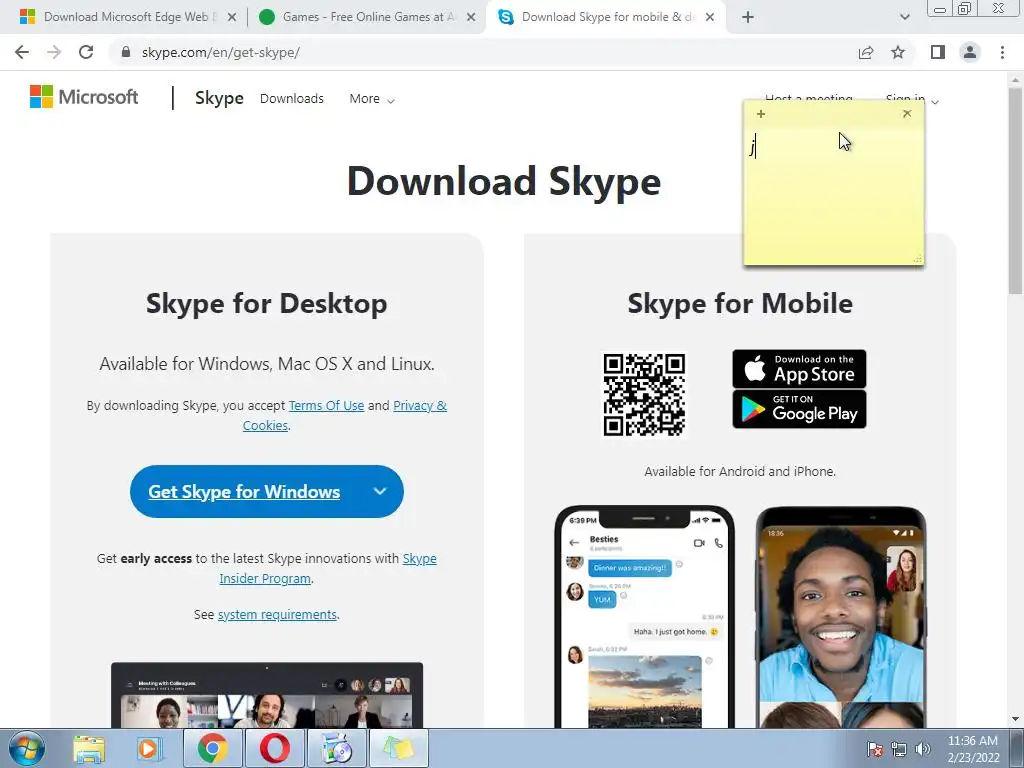Open the system requirements link
This screenshot has height=768, width=1024.
tap(278, 615)
